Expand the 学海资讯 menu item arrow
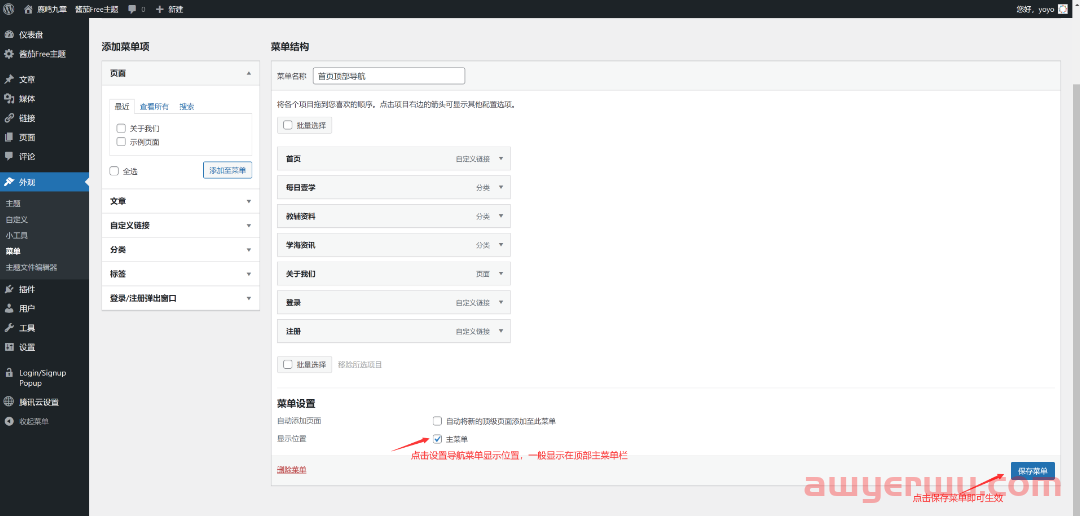The image size is (1080, 516). tap(501, 245)
